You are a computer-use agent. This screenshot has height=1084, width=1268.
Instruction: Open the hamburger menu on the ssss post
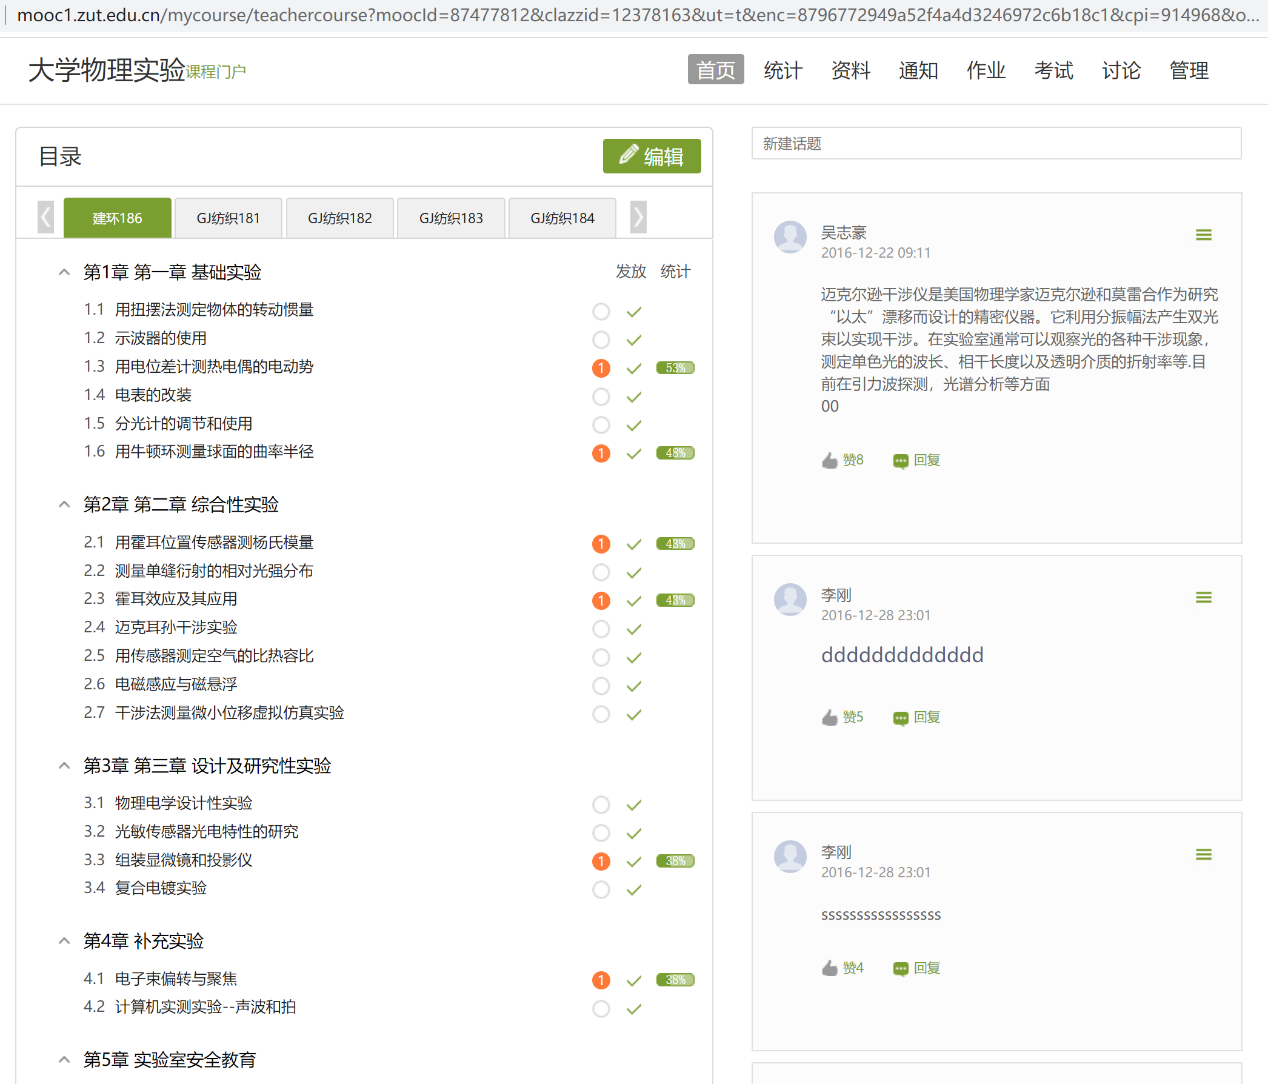[1204, 854]
